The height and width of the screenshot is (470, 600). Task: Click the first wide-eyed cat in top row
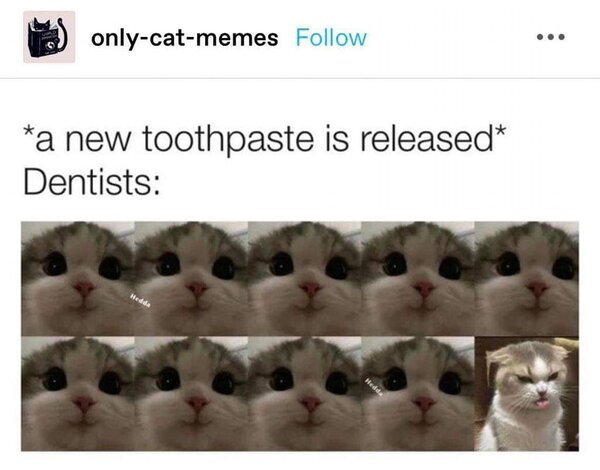[78, 279]
